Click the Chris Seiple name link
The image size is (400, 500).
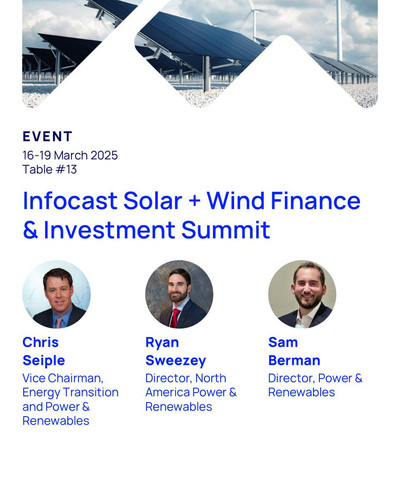click(44, 351)
